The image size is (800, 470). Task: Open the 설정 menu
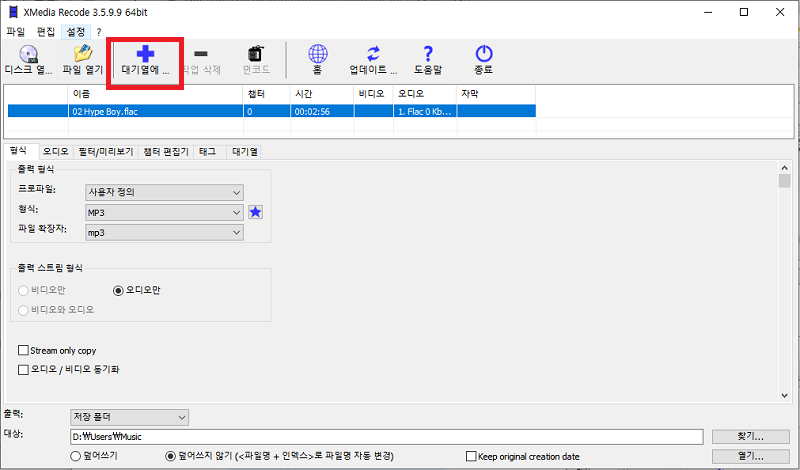tap(76, 32)
